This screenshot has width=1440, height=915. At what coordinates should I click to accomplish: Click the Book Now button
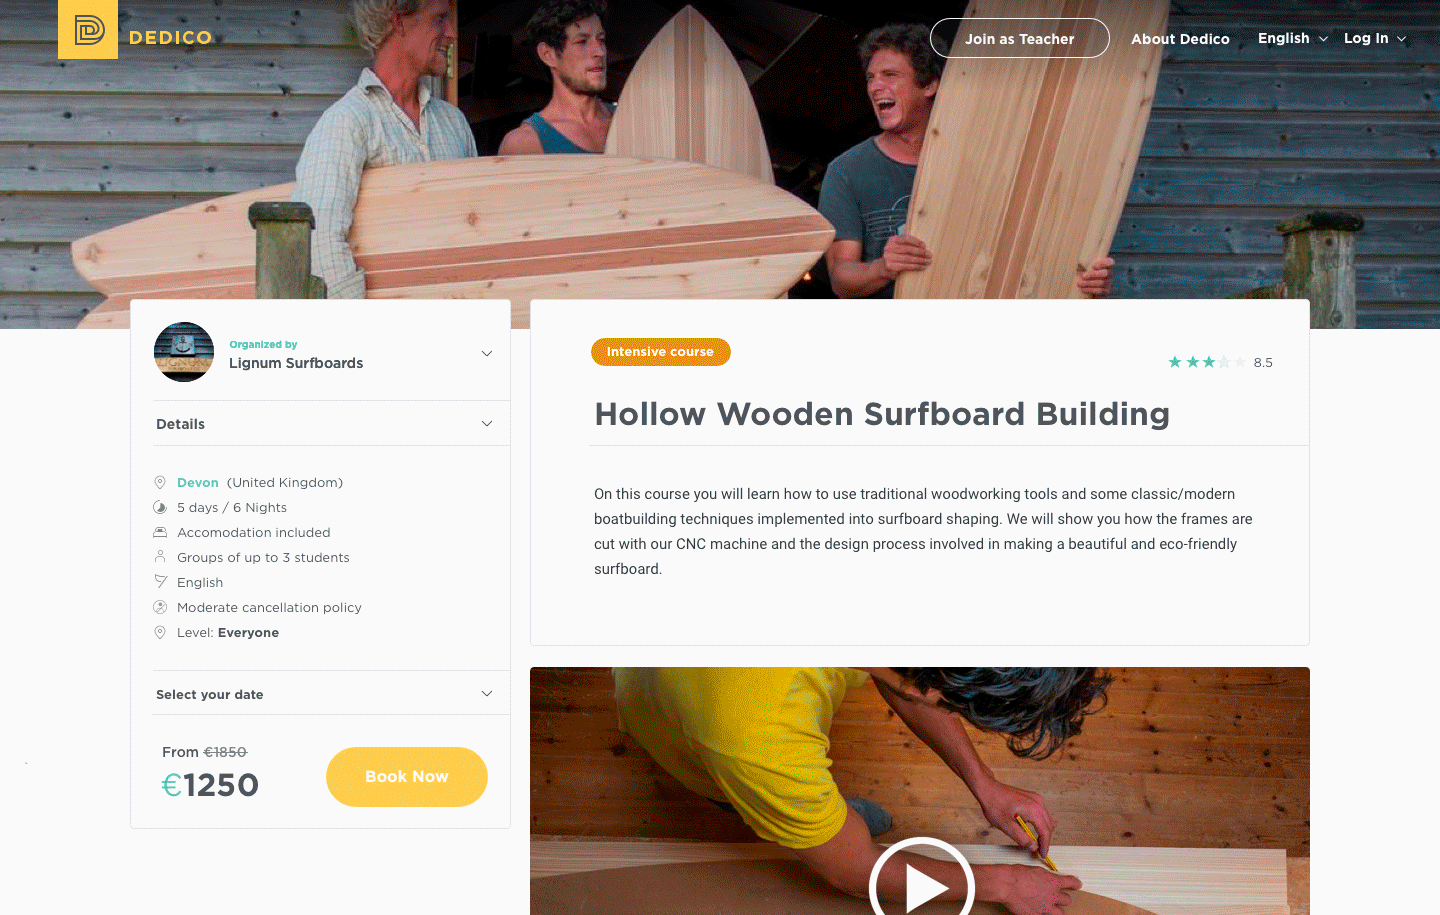(407, 777)
